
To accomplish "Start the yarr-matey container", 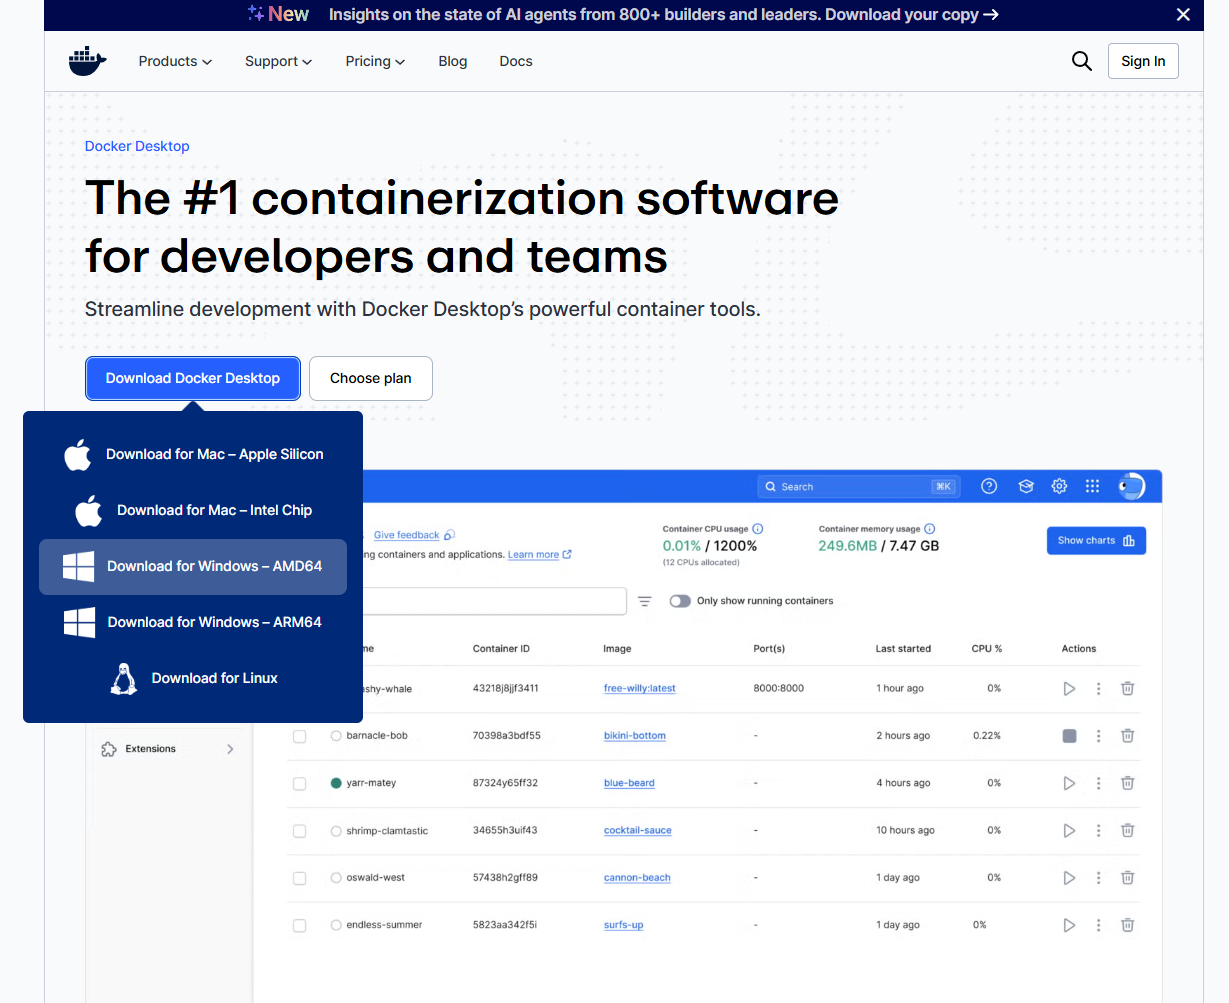I will click(1069, 783).
